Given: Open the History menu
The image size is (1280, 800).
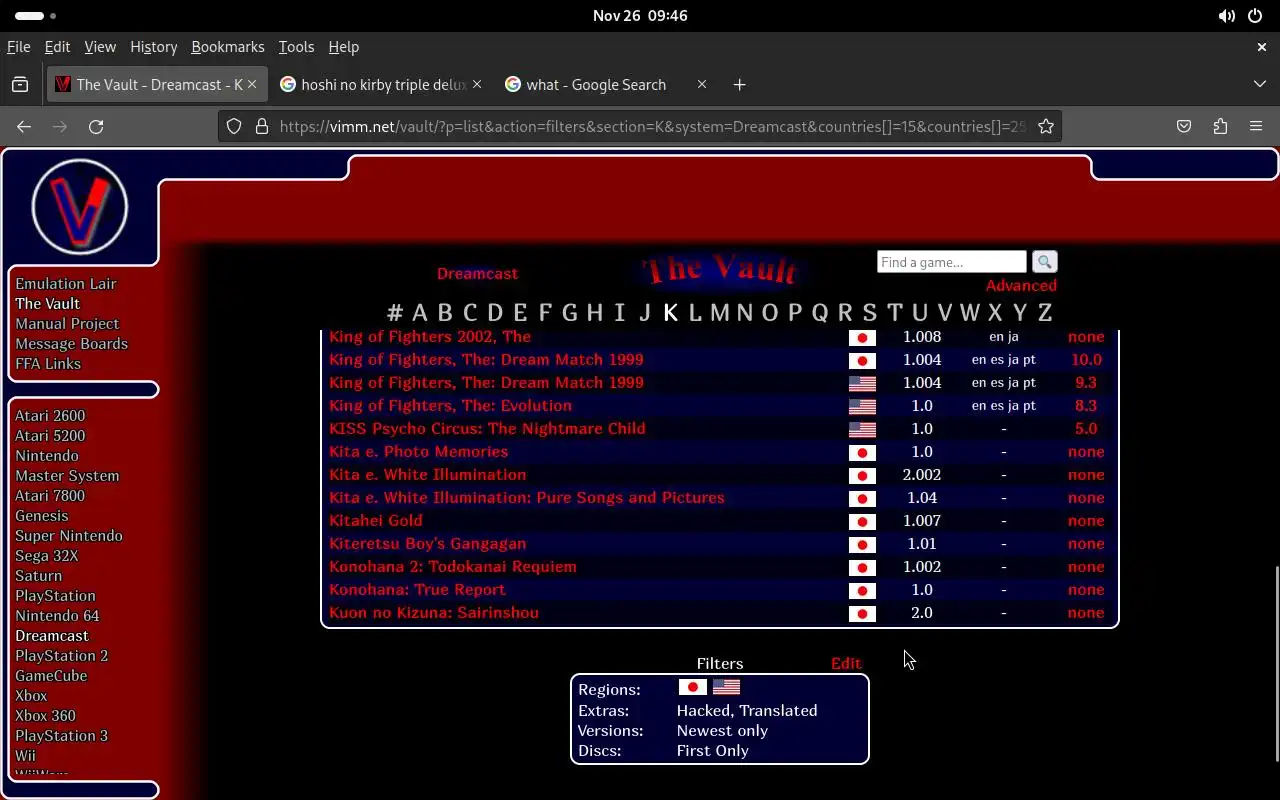Looking at the screenshot, I should 153,47.
